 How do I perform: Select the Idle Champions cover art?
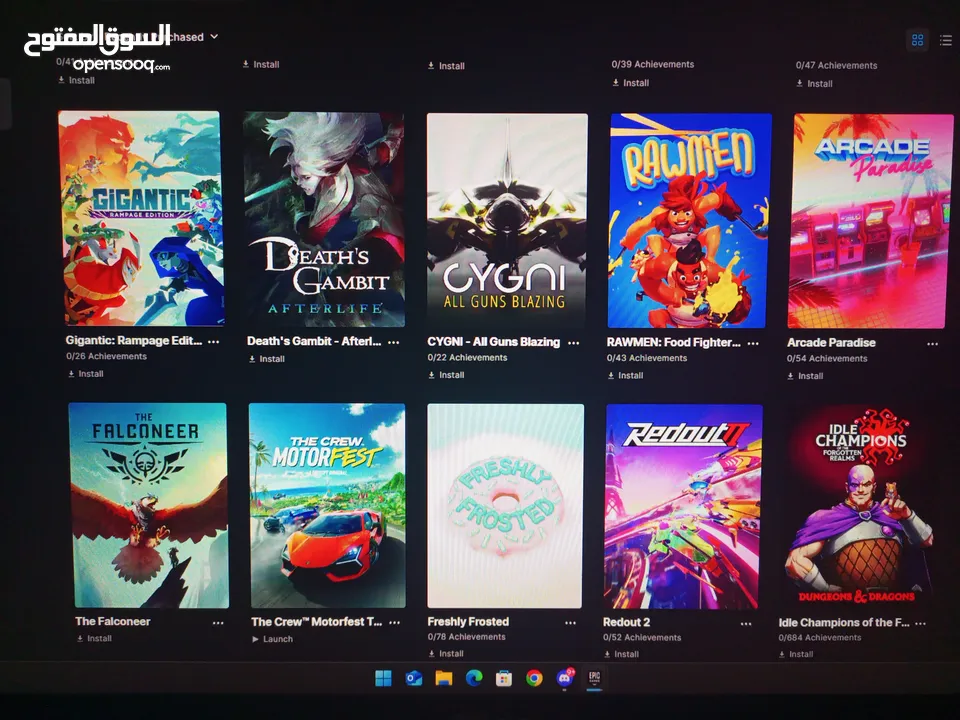[860, 507]
